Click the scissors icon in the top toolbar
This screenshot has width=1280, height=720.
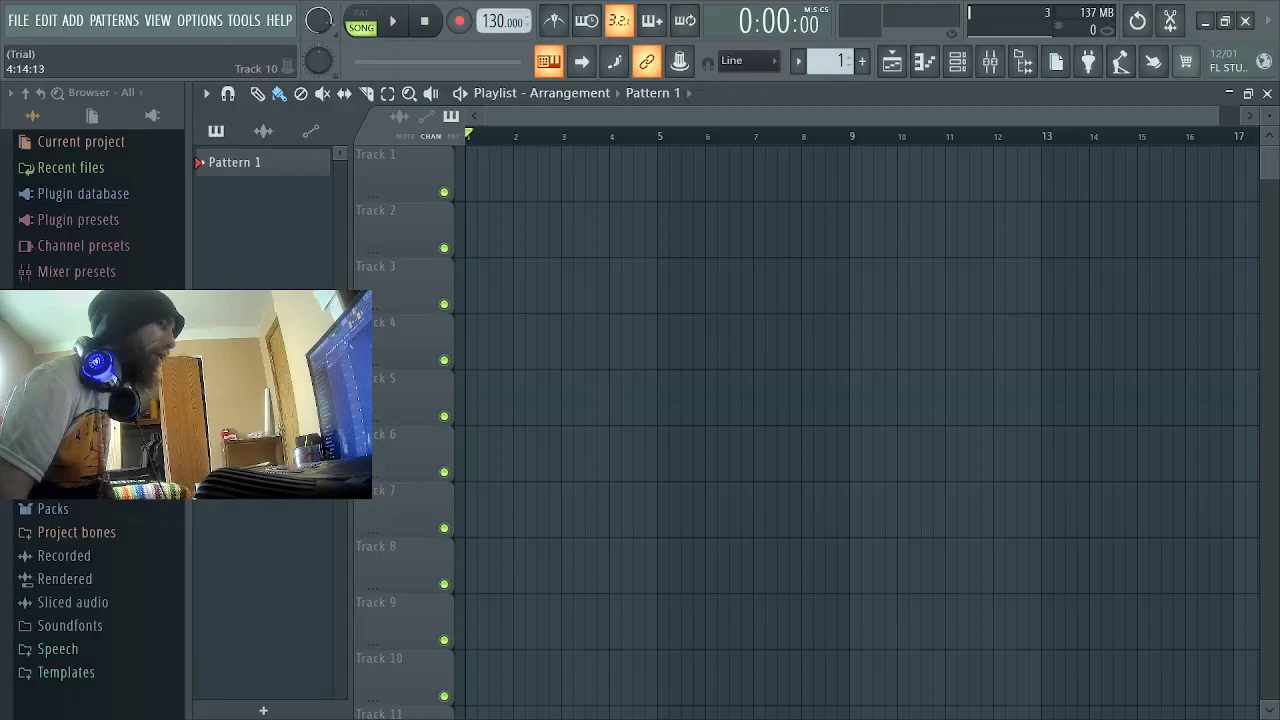[x=1170, y=21]
